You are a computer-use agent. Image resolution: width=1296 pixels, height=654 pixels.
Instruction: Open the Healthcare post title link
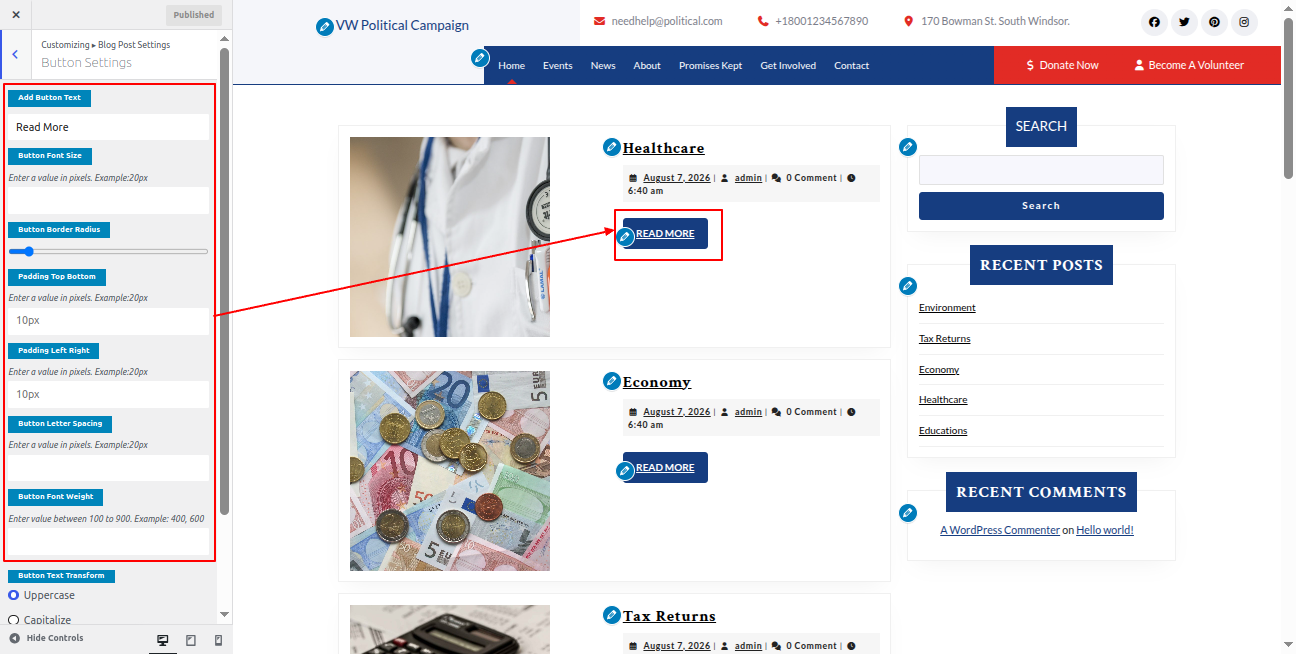click(x=663, y=148)
